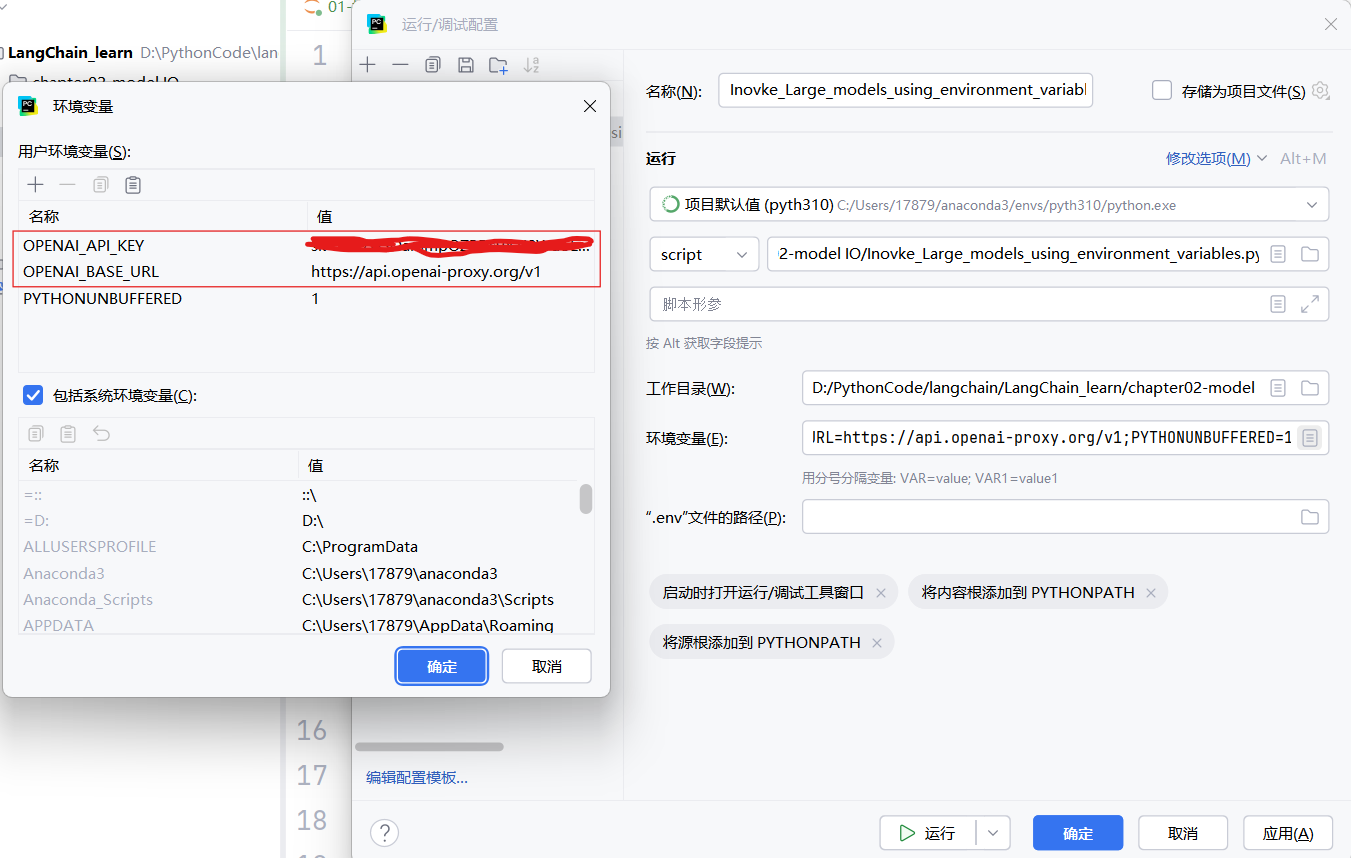
Task: Sort configurations alphabetically
Action: tap(531, 65)
